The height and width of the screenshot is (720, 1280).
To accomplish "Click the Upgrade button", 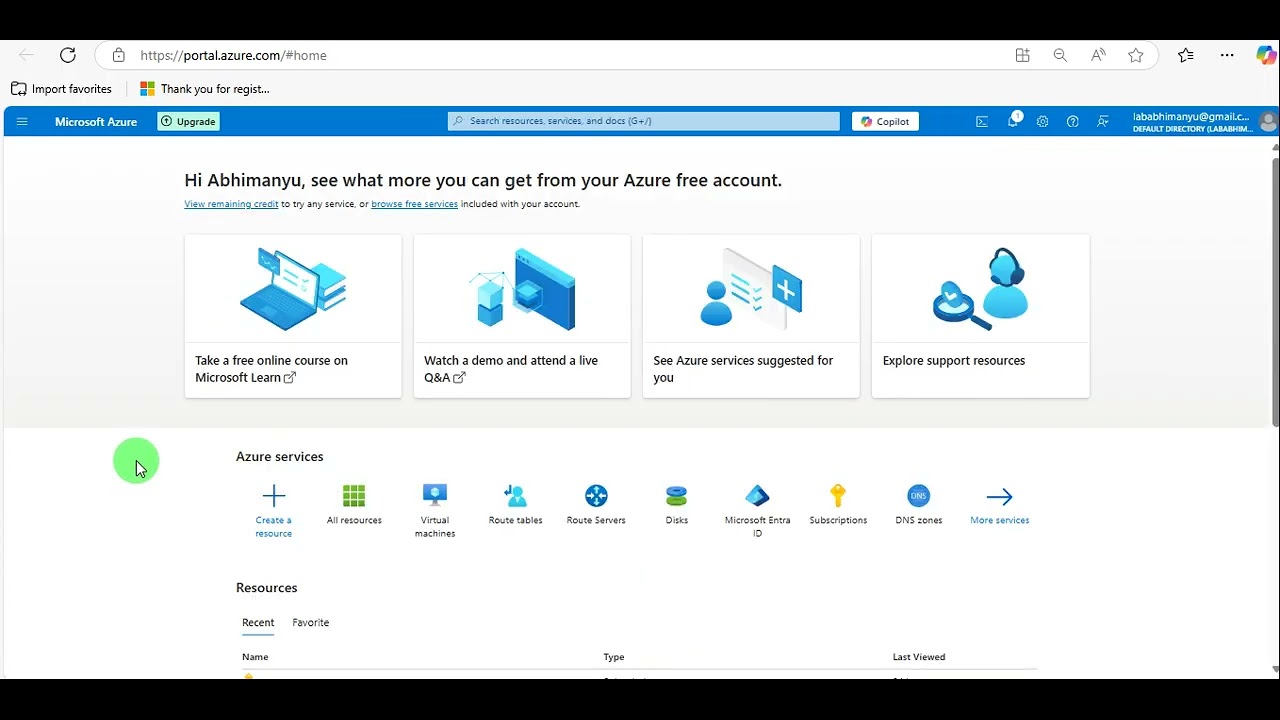I will click(188, 122).
